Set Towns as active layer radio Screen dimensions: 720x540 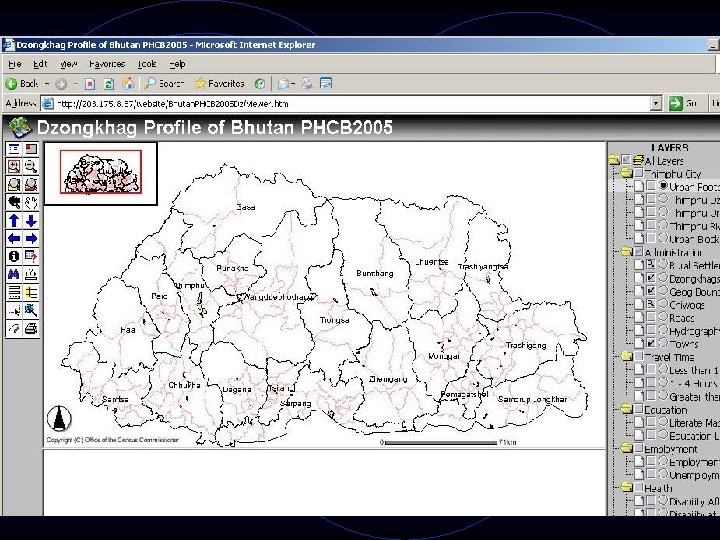tap(663, 343)
